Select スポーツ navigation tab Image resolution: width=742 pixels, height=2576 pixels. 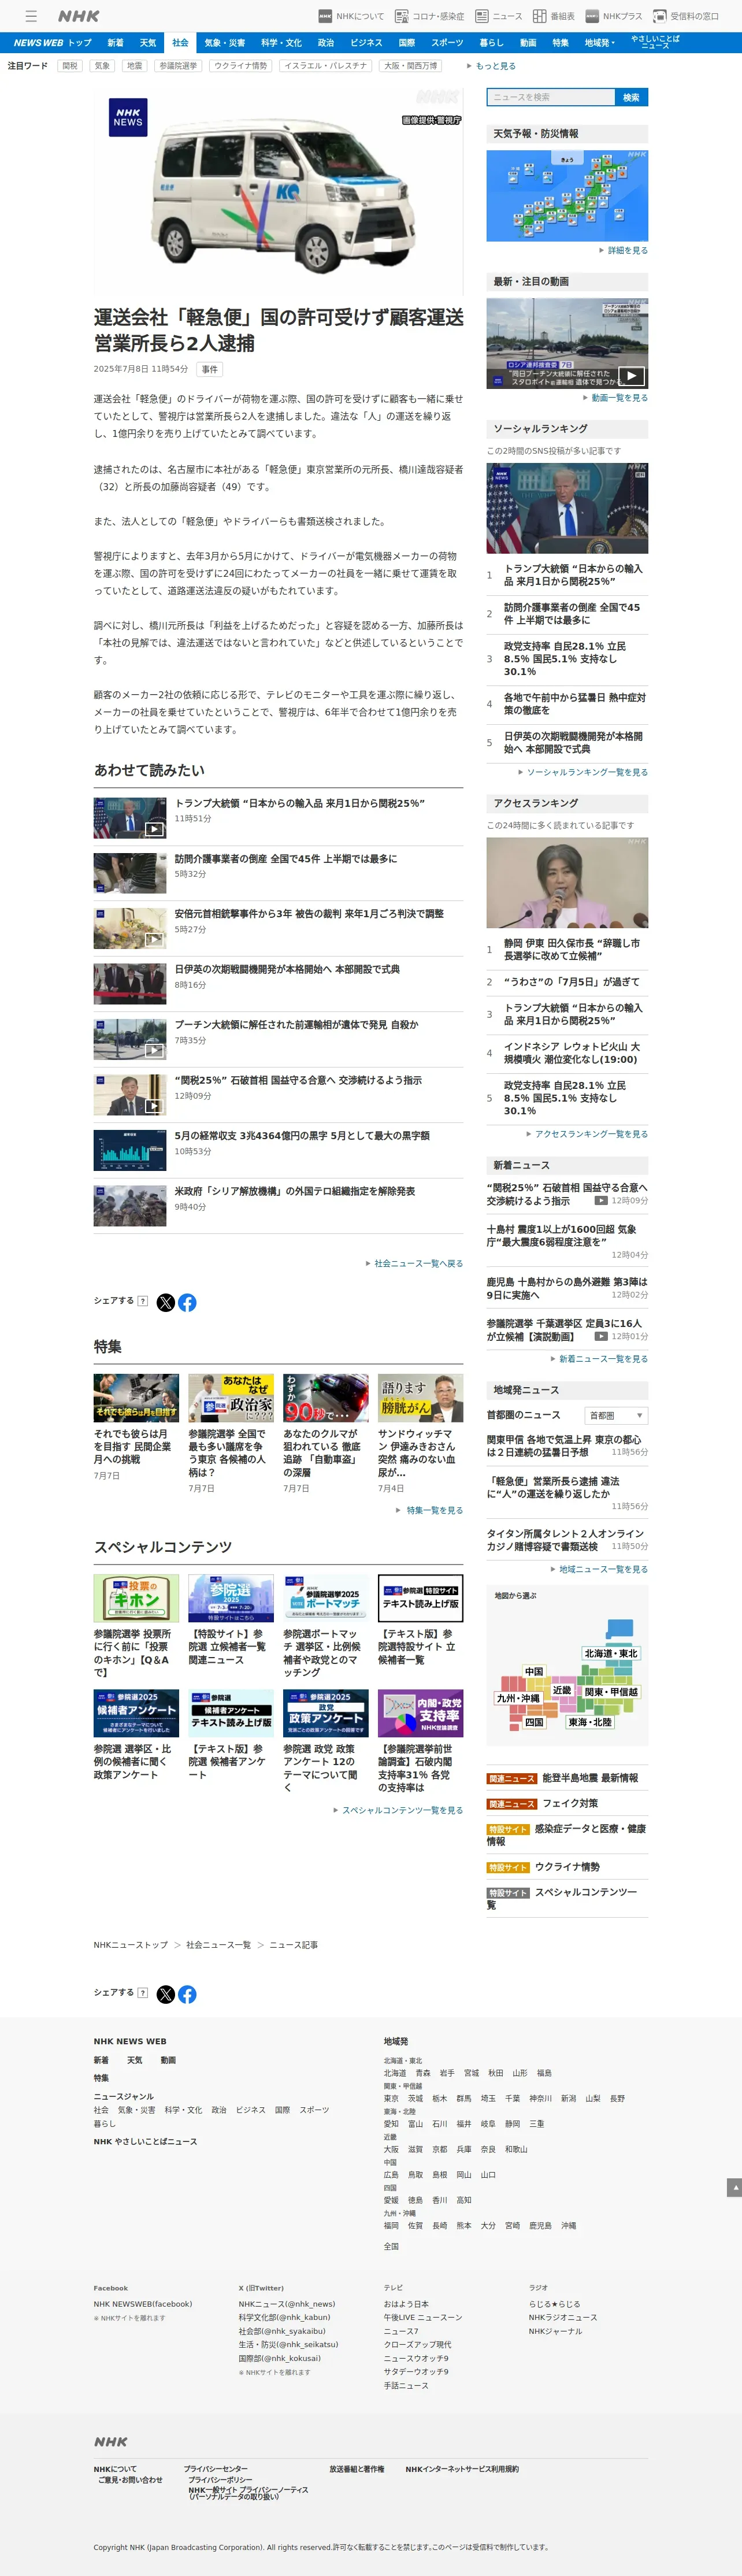447,43
